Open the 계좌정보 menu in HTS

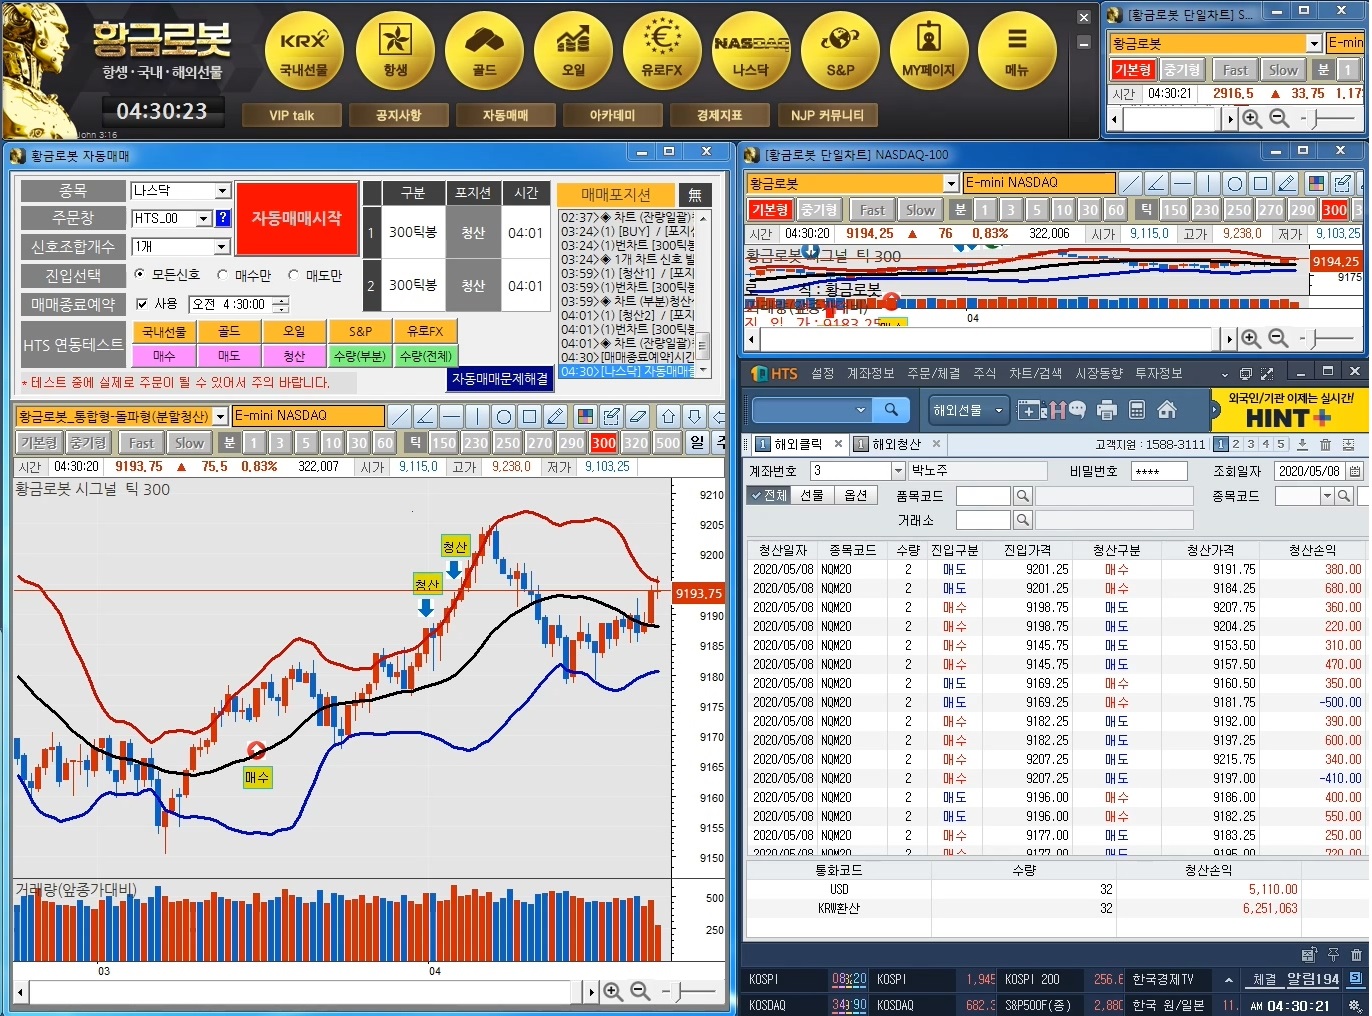click(x=870, y=373)
